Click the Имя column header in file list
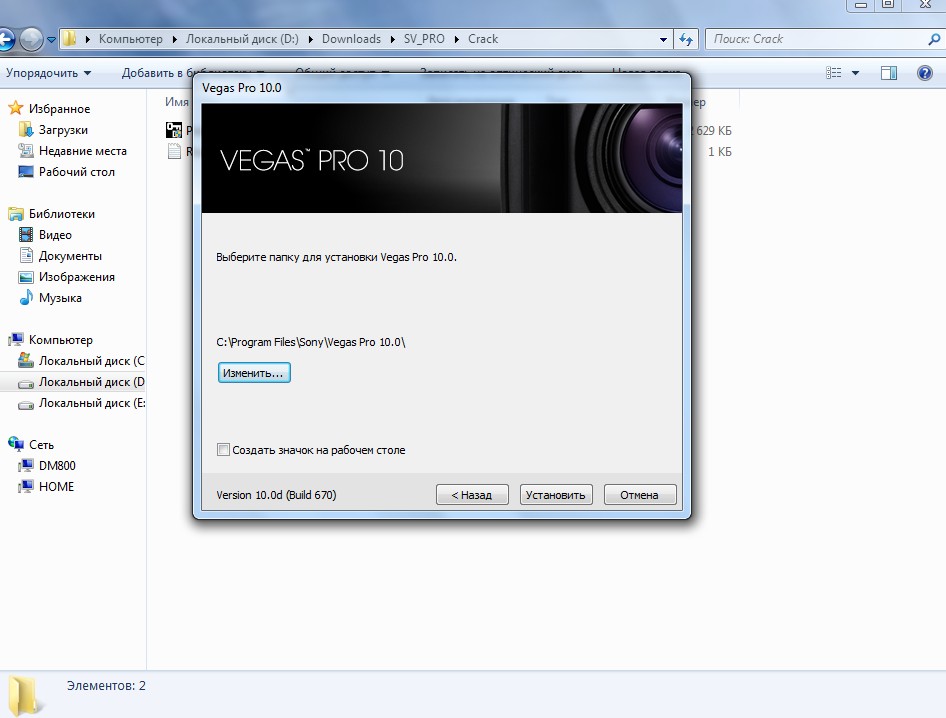 click(176, 102)
